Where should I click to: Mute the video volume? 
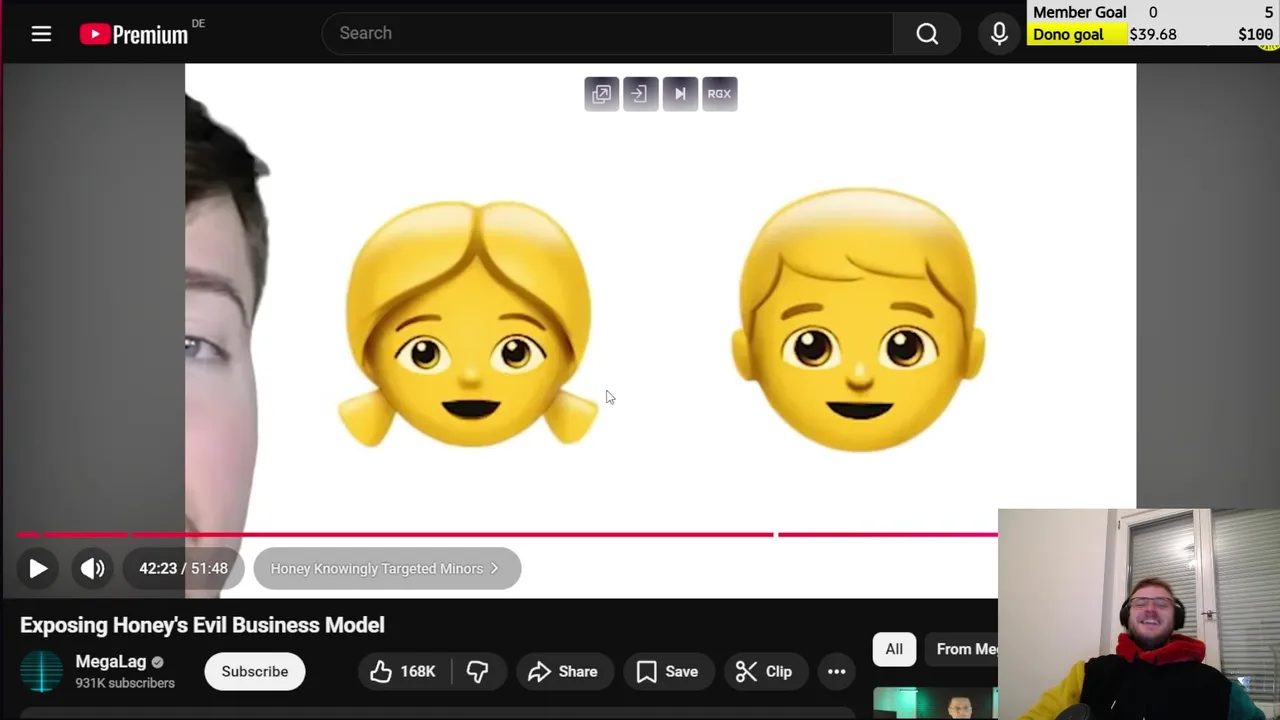(93, 568)
